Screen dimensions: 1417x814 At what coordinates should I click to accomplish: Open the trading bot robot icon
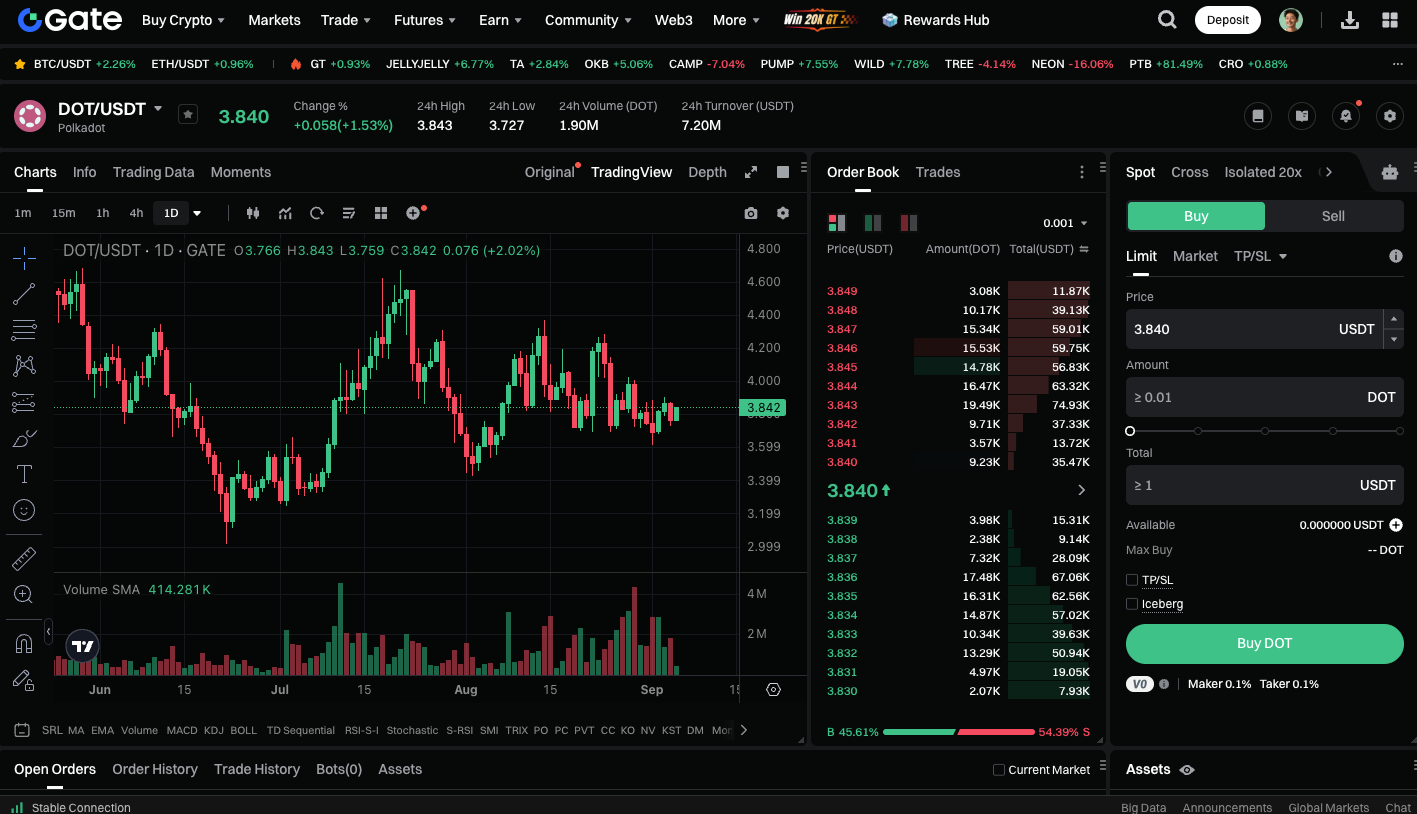(1389, 172)
